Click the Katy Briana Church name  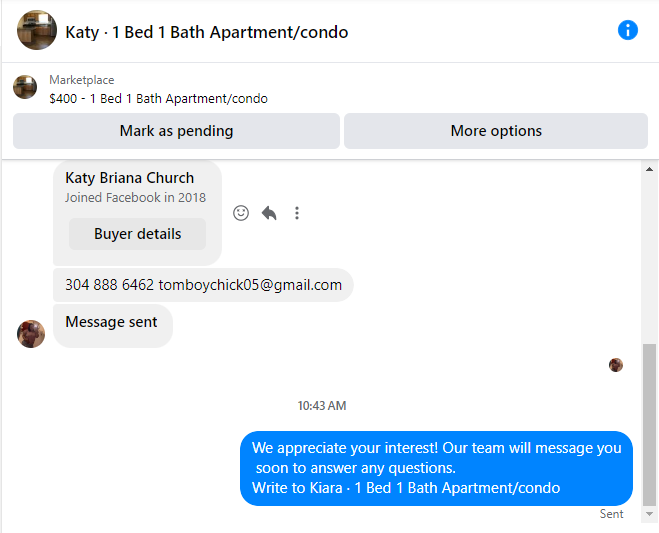pos(129,178)
